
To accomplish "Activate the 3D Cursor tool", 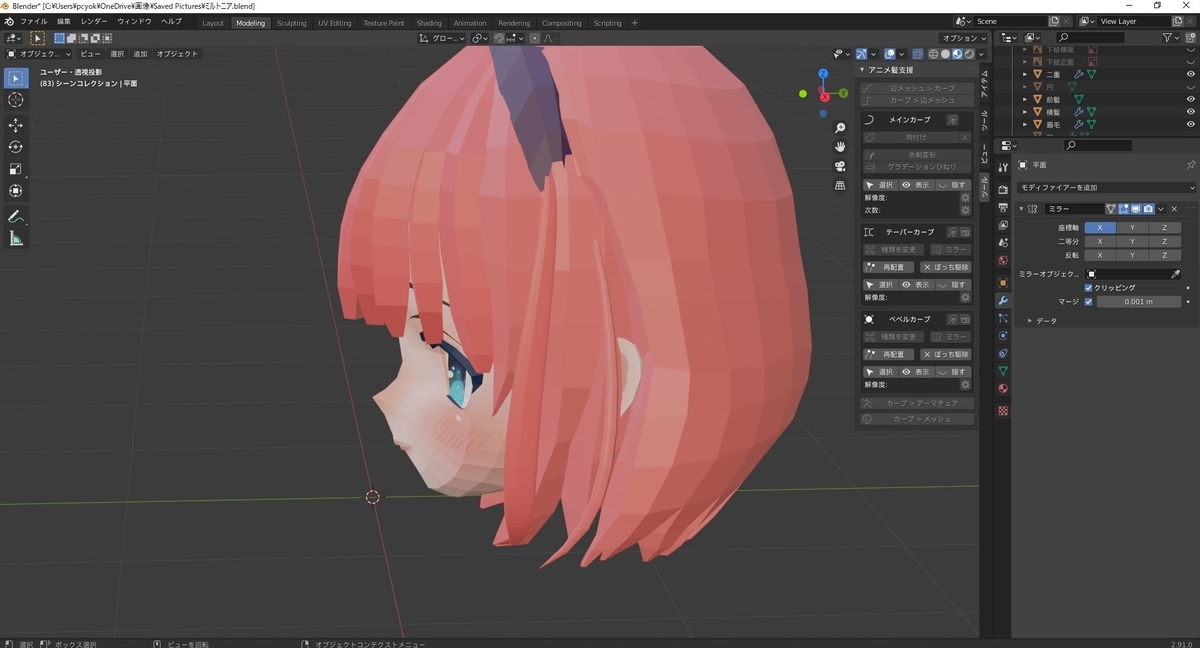I will (16, 100).
